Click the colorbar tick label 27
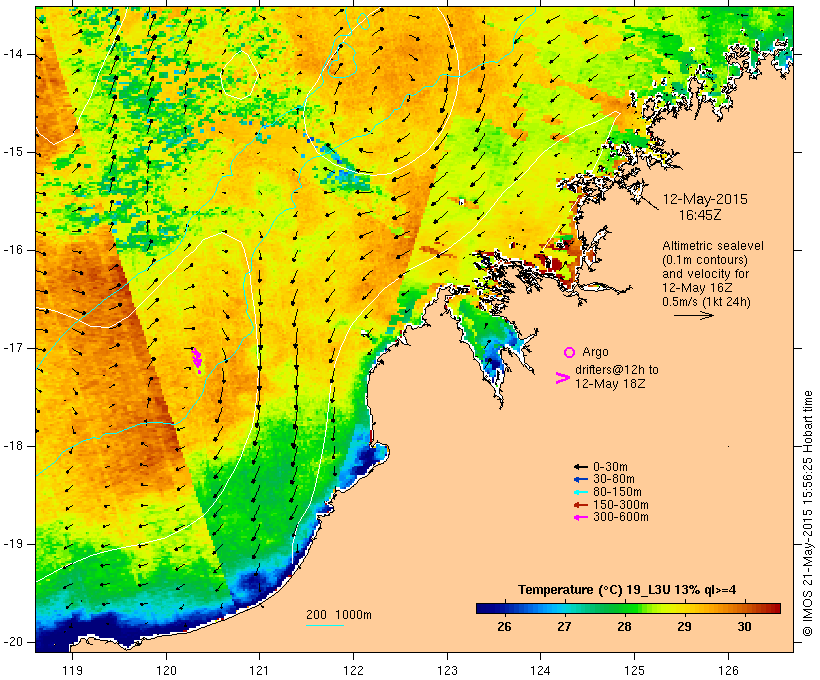This screenshot has width=820, height=680. pyautogui.click(x=564, y=627)
